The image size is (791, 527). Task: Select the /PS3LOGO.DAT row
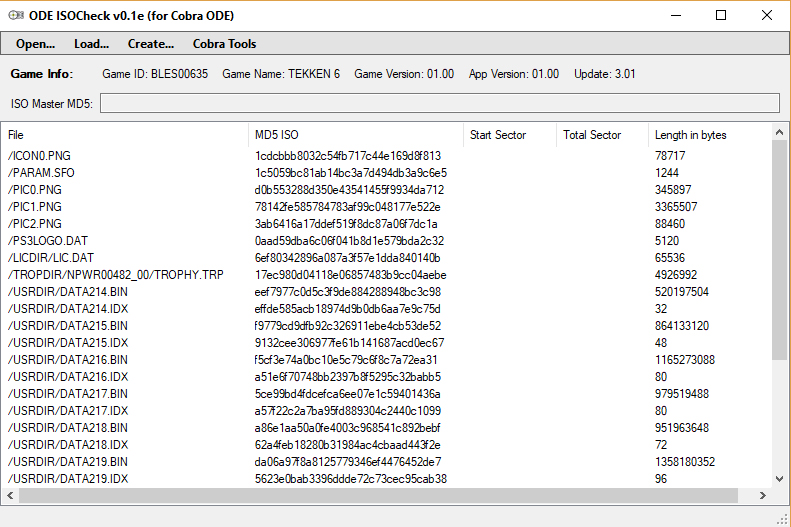tap(48, 241)
